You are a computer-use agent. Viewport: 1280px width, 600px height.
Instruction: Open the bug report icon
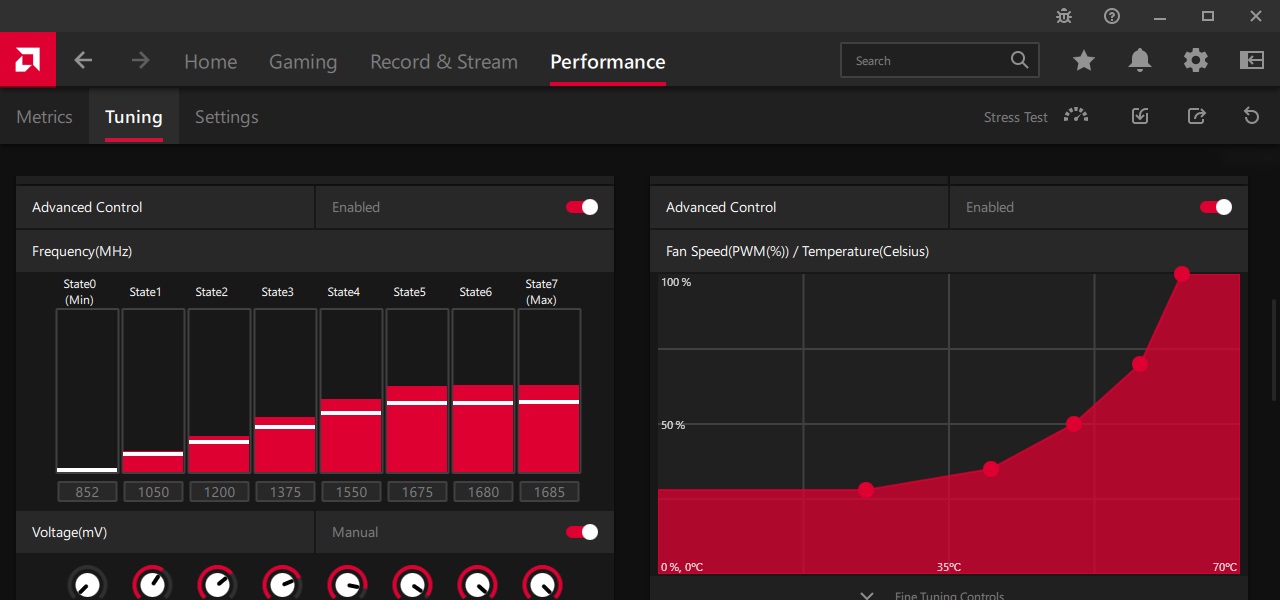1064,16
